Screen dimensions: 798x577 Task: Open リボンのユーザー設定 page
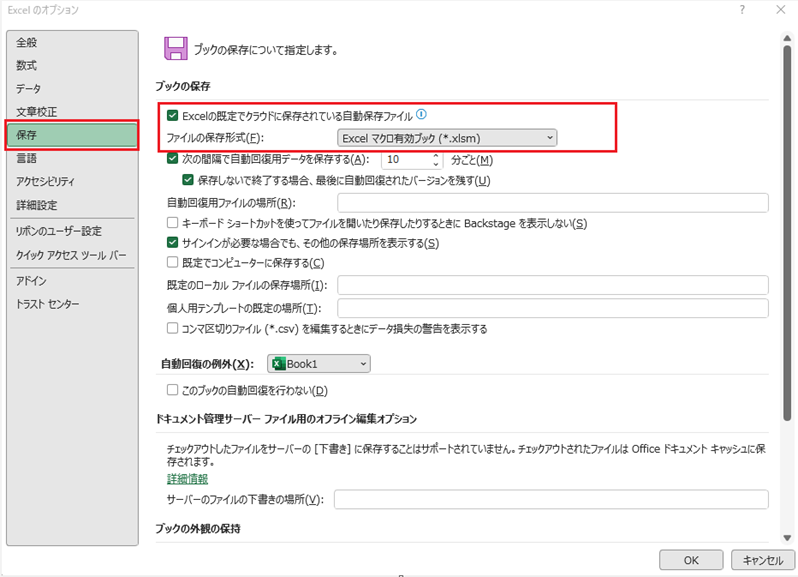59,231
